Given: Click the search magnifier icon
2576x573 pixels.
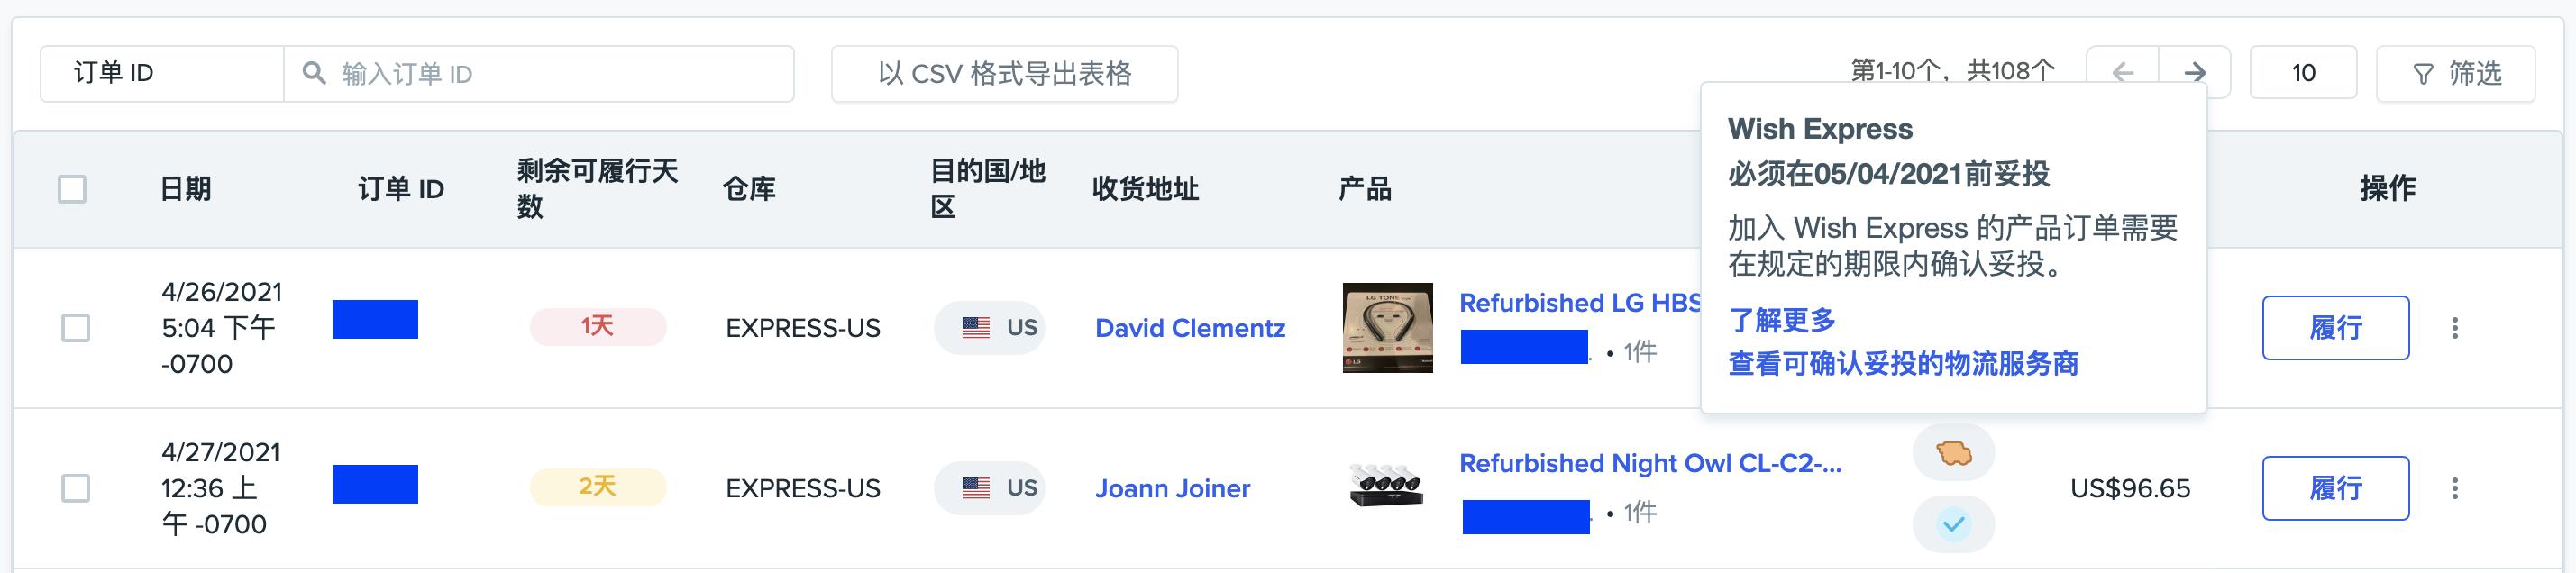Looking at the screenshot, I should [314, 73].
